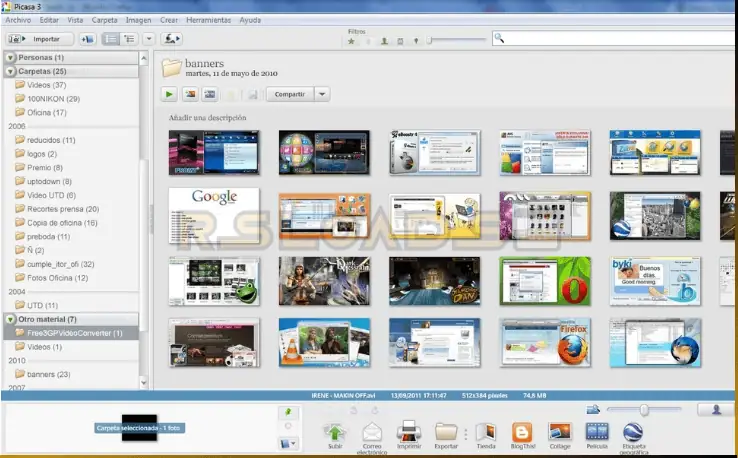Filter by starred photos
The height and width of the screenshot is (458, 738).
click(351, 41)
